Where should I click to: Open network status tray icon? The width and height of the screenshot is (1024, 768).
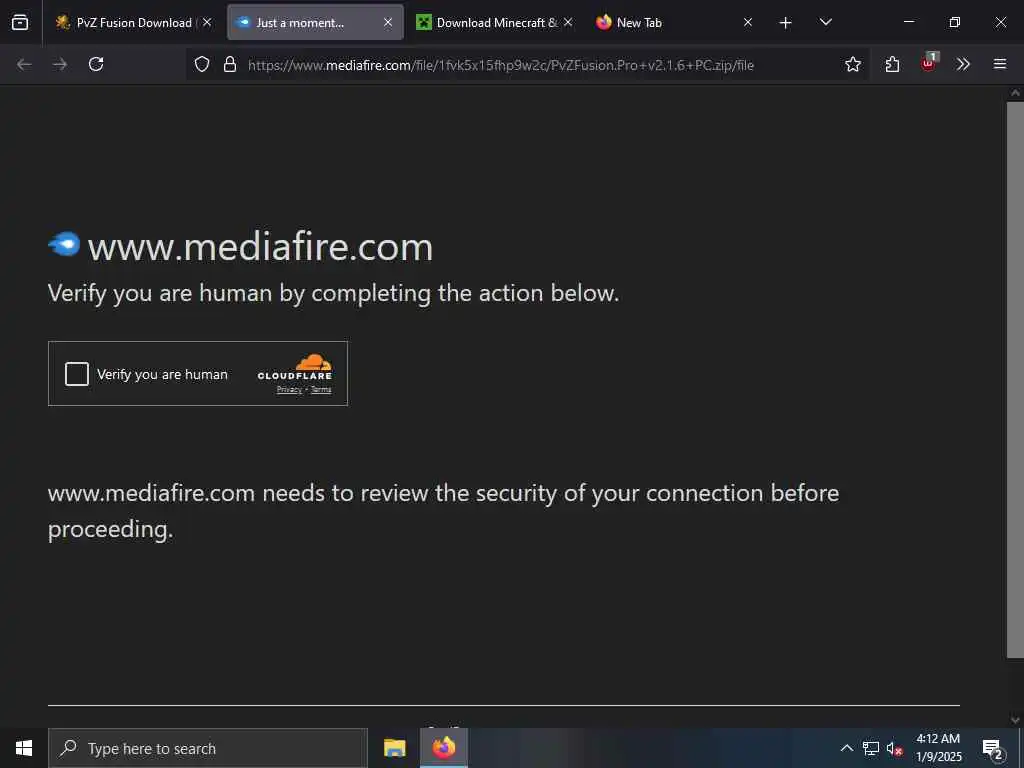pos(871,748)
